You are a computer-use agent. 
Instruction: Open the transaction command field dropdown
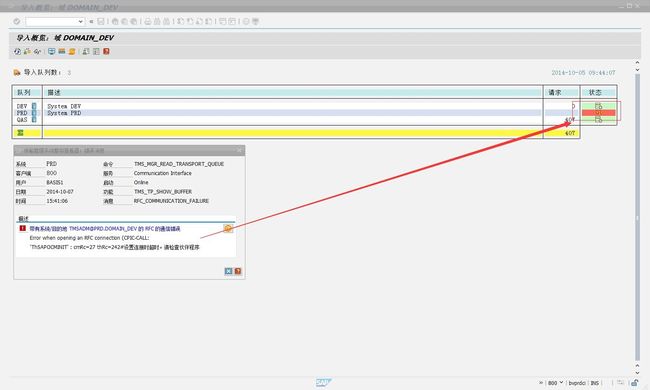click(x=80, y=21)
